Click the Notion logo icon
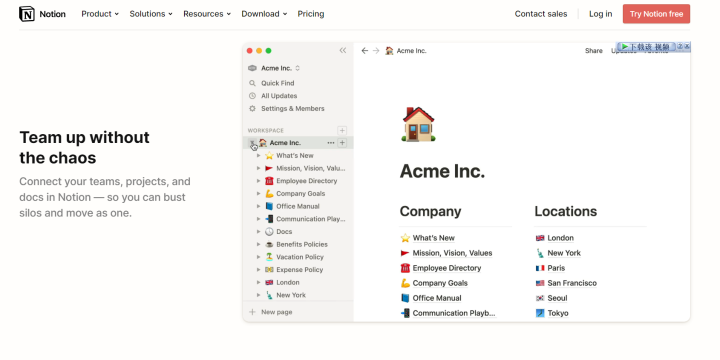 click(x=27, y=14)
